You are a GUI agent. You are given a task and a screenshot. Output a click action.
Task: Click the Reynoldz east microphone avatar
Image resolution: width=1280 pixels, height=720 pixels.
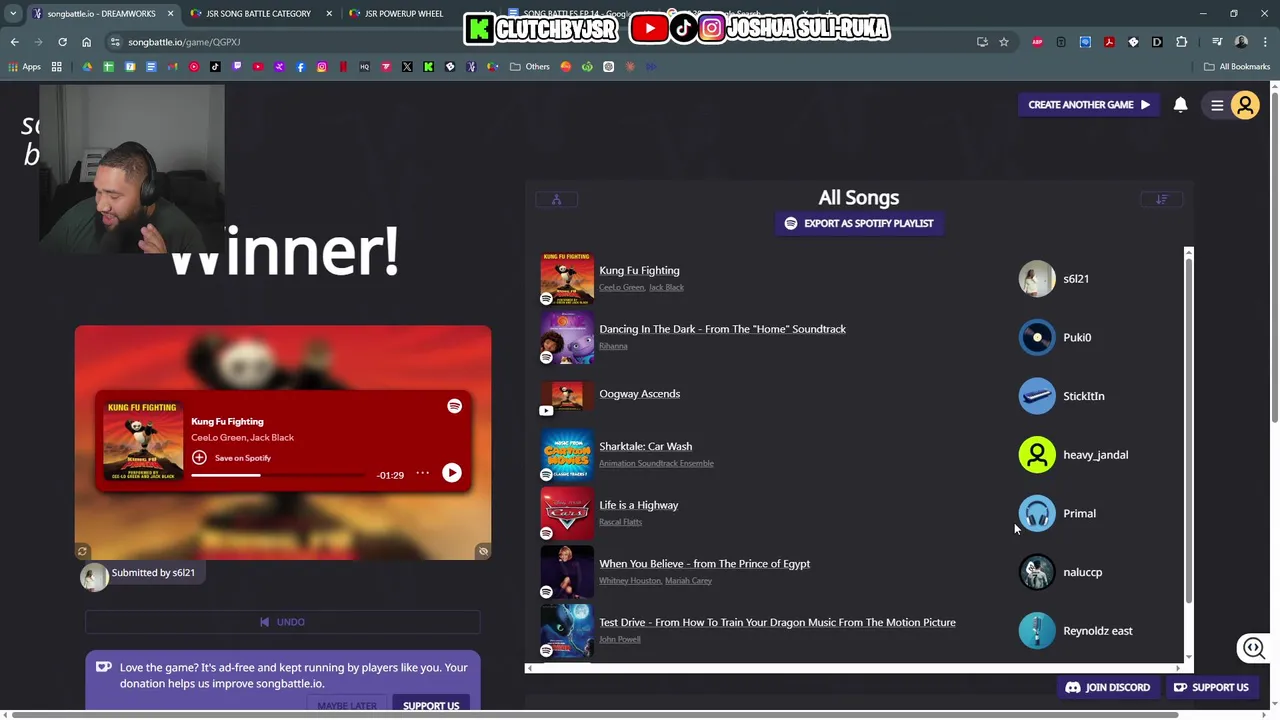tap(1037, 631)
